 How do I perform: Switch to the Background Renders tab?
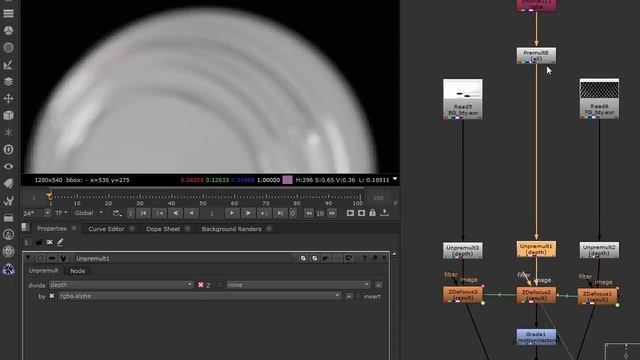pyautogui.click(x=231, y=229)
